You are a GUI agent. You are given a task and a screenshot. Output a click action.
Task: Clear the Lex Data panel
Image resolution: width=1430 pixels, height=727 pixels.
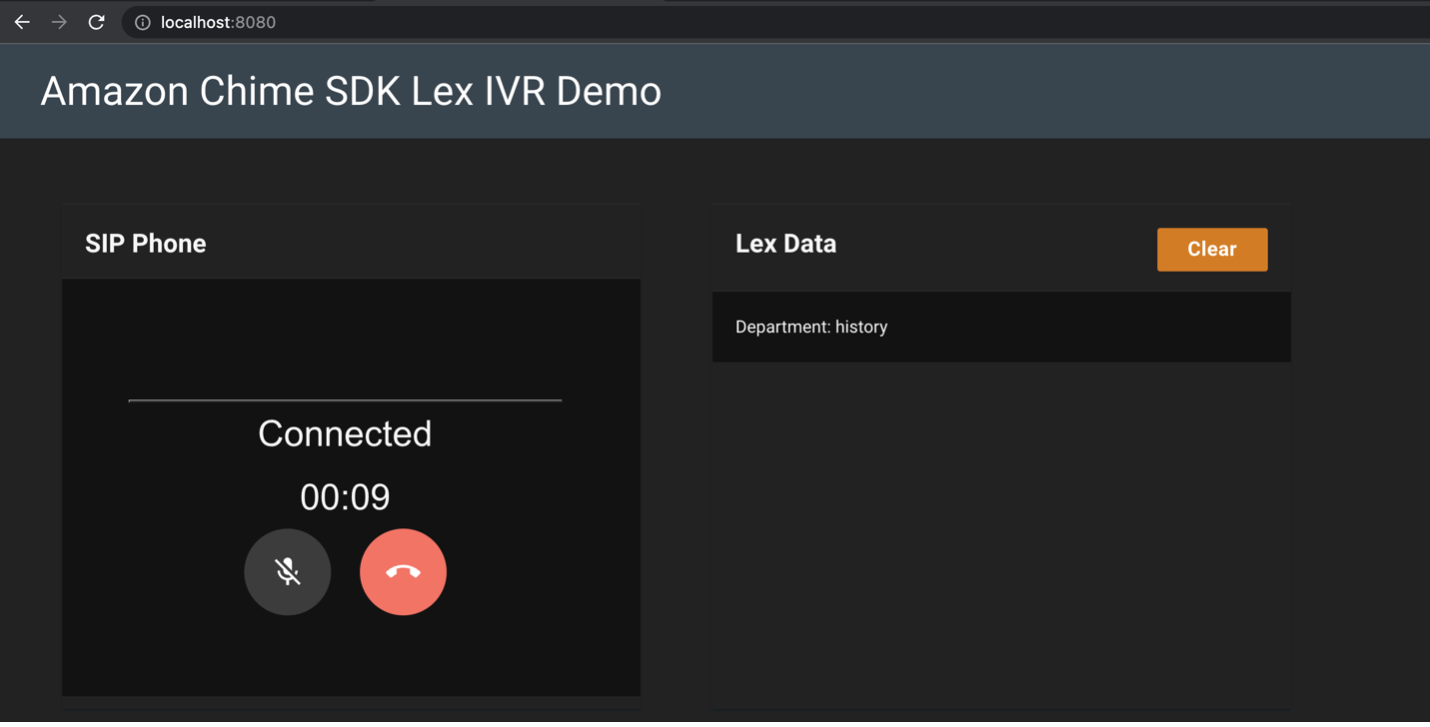pyautogui.click(x=1212, y=250)
